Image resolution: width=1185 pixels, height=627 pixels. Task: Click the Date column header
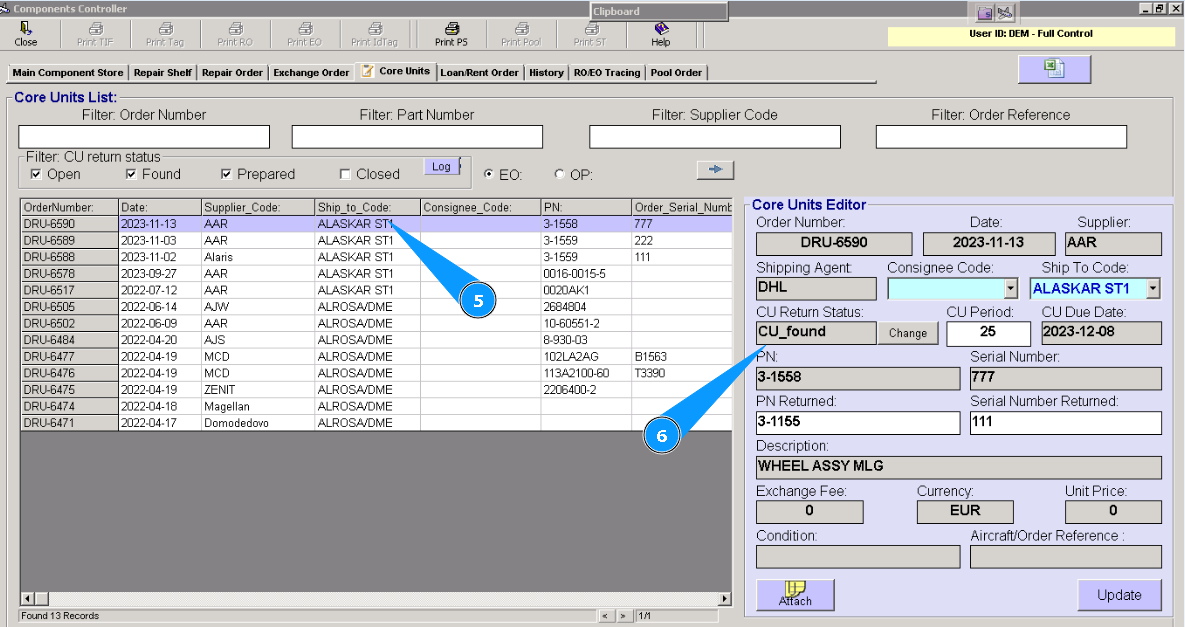point(160,207)
